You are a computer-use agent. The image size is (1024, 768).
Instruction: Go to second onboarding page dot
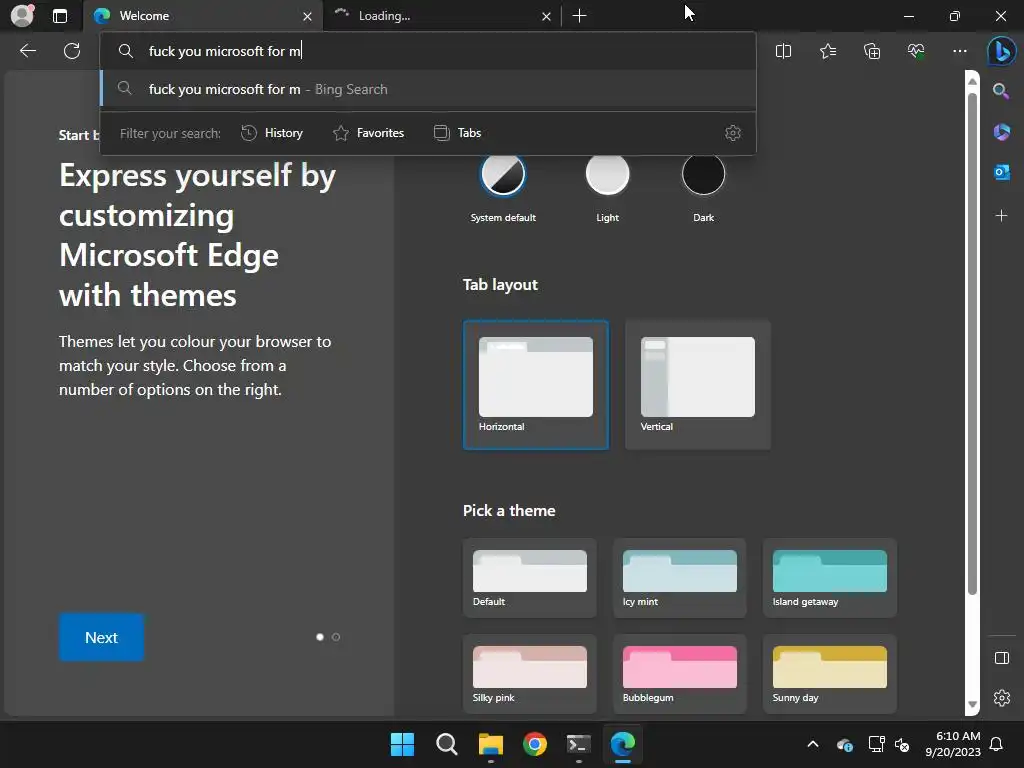coord(336,637)
